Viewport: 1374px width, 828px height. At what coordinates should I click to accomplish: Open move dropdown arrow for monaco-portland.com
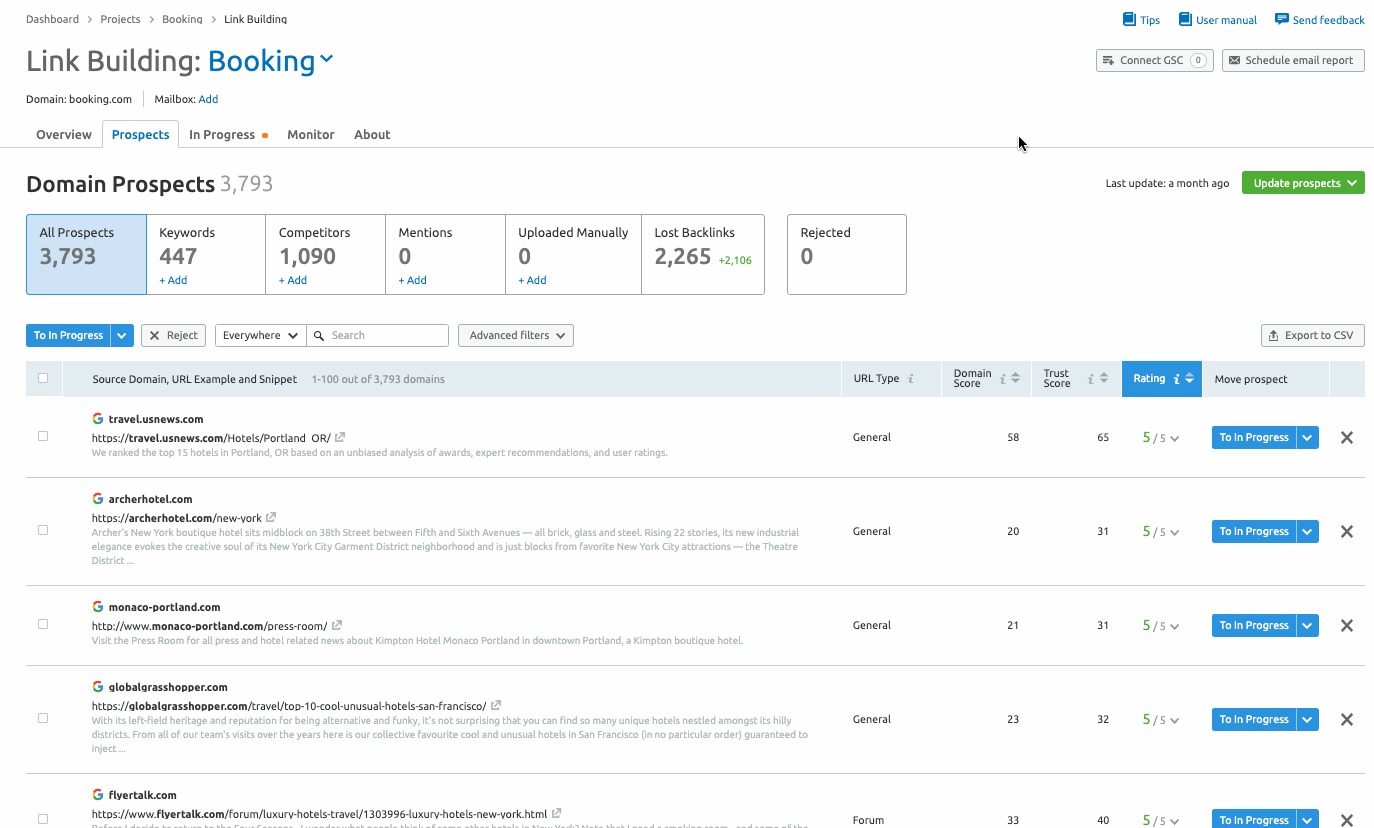1308,625
